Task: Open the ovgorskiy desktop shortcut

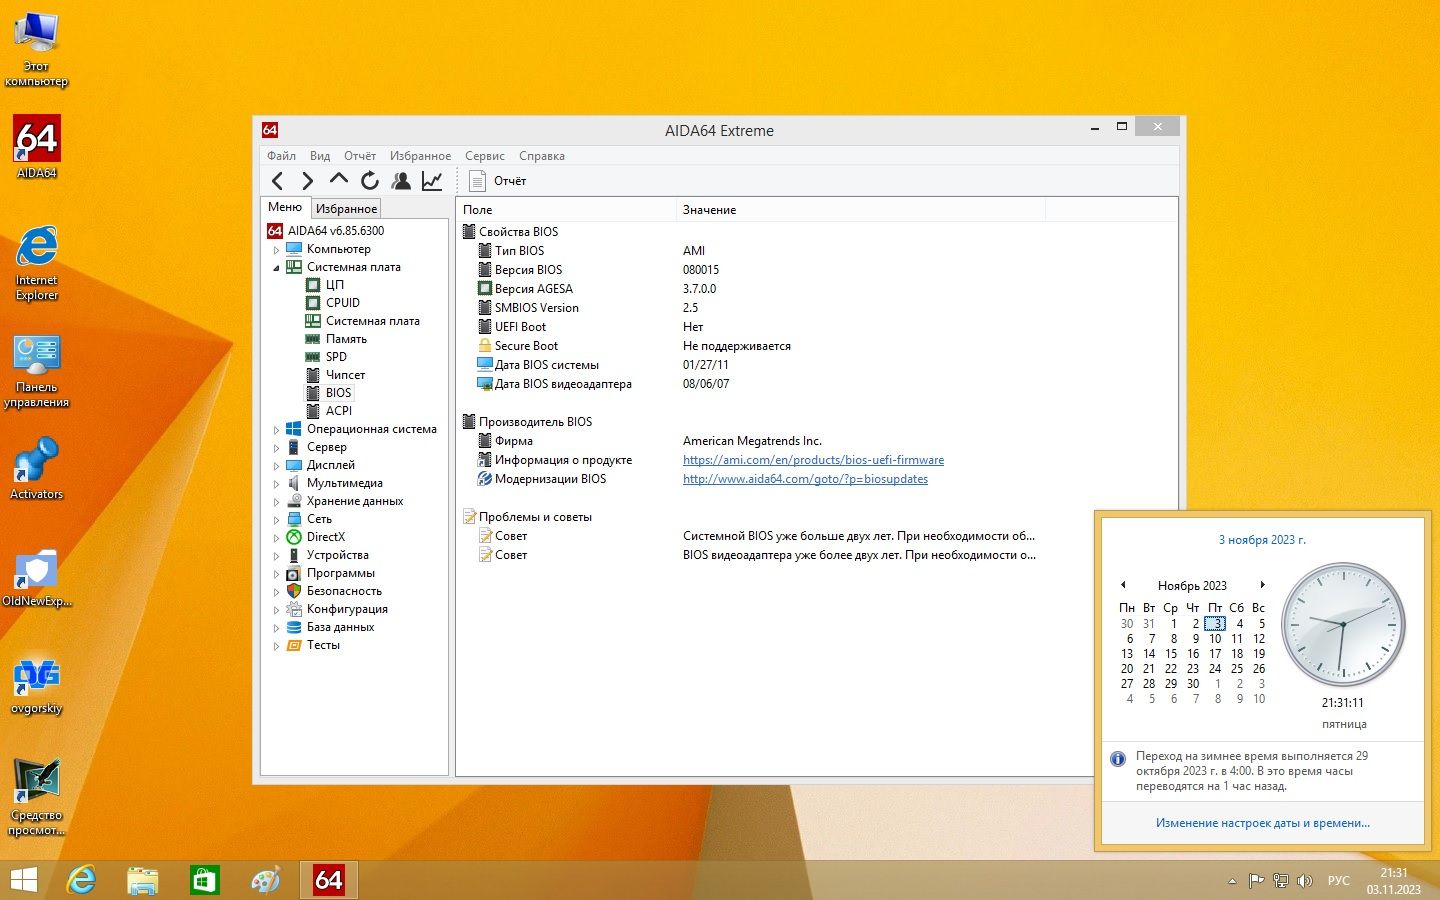Action: (x=37, y=685)
